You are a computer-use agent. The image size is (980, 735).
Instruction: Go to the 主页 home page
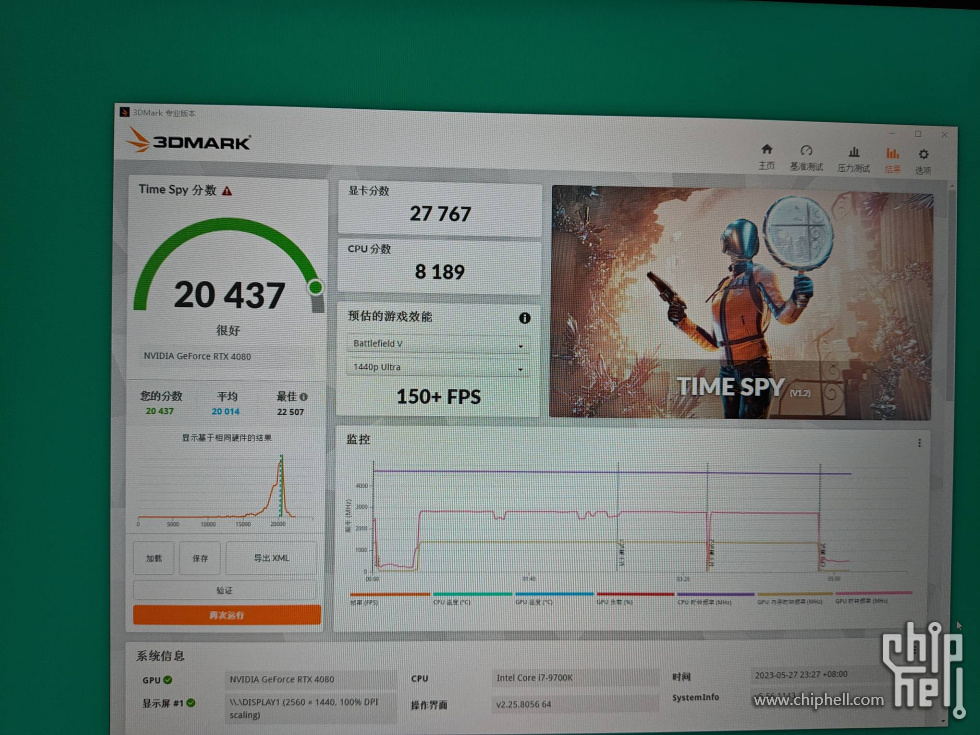tap(766, 156)
